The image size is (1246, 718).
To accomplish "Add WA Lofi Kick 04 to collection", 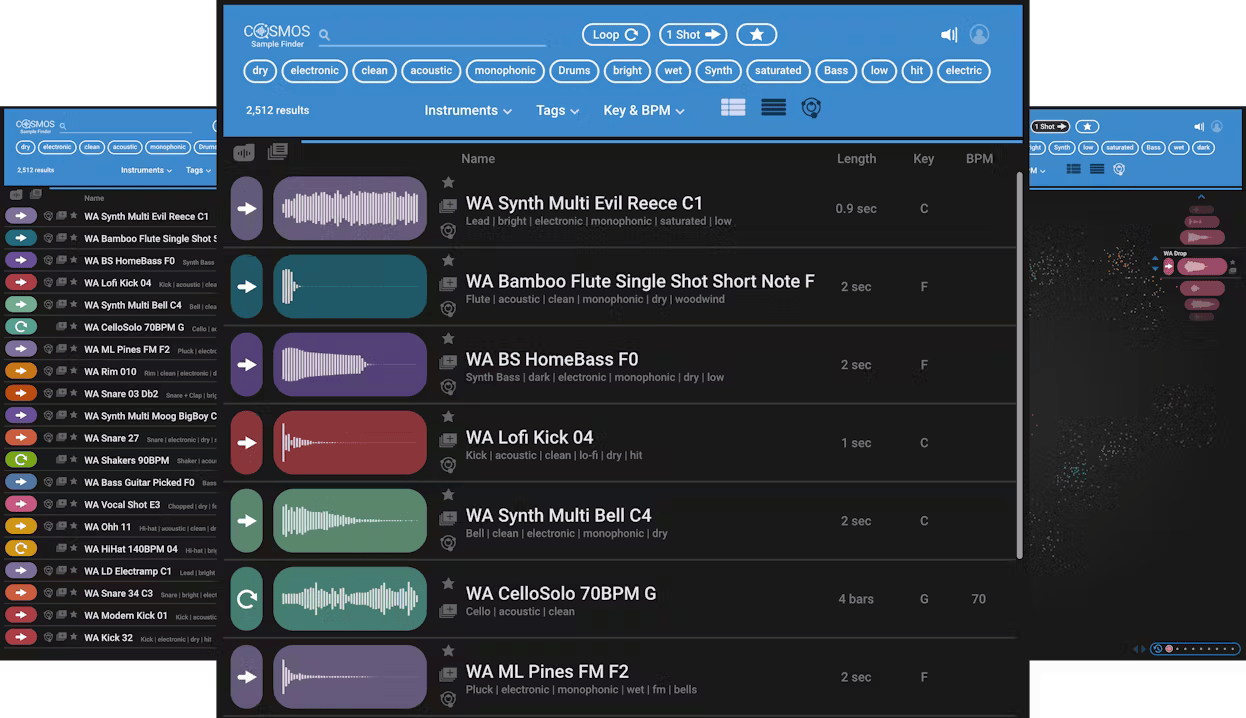I will pos(448,441).
